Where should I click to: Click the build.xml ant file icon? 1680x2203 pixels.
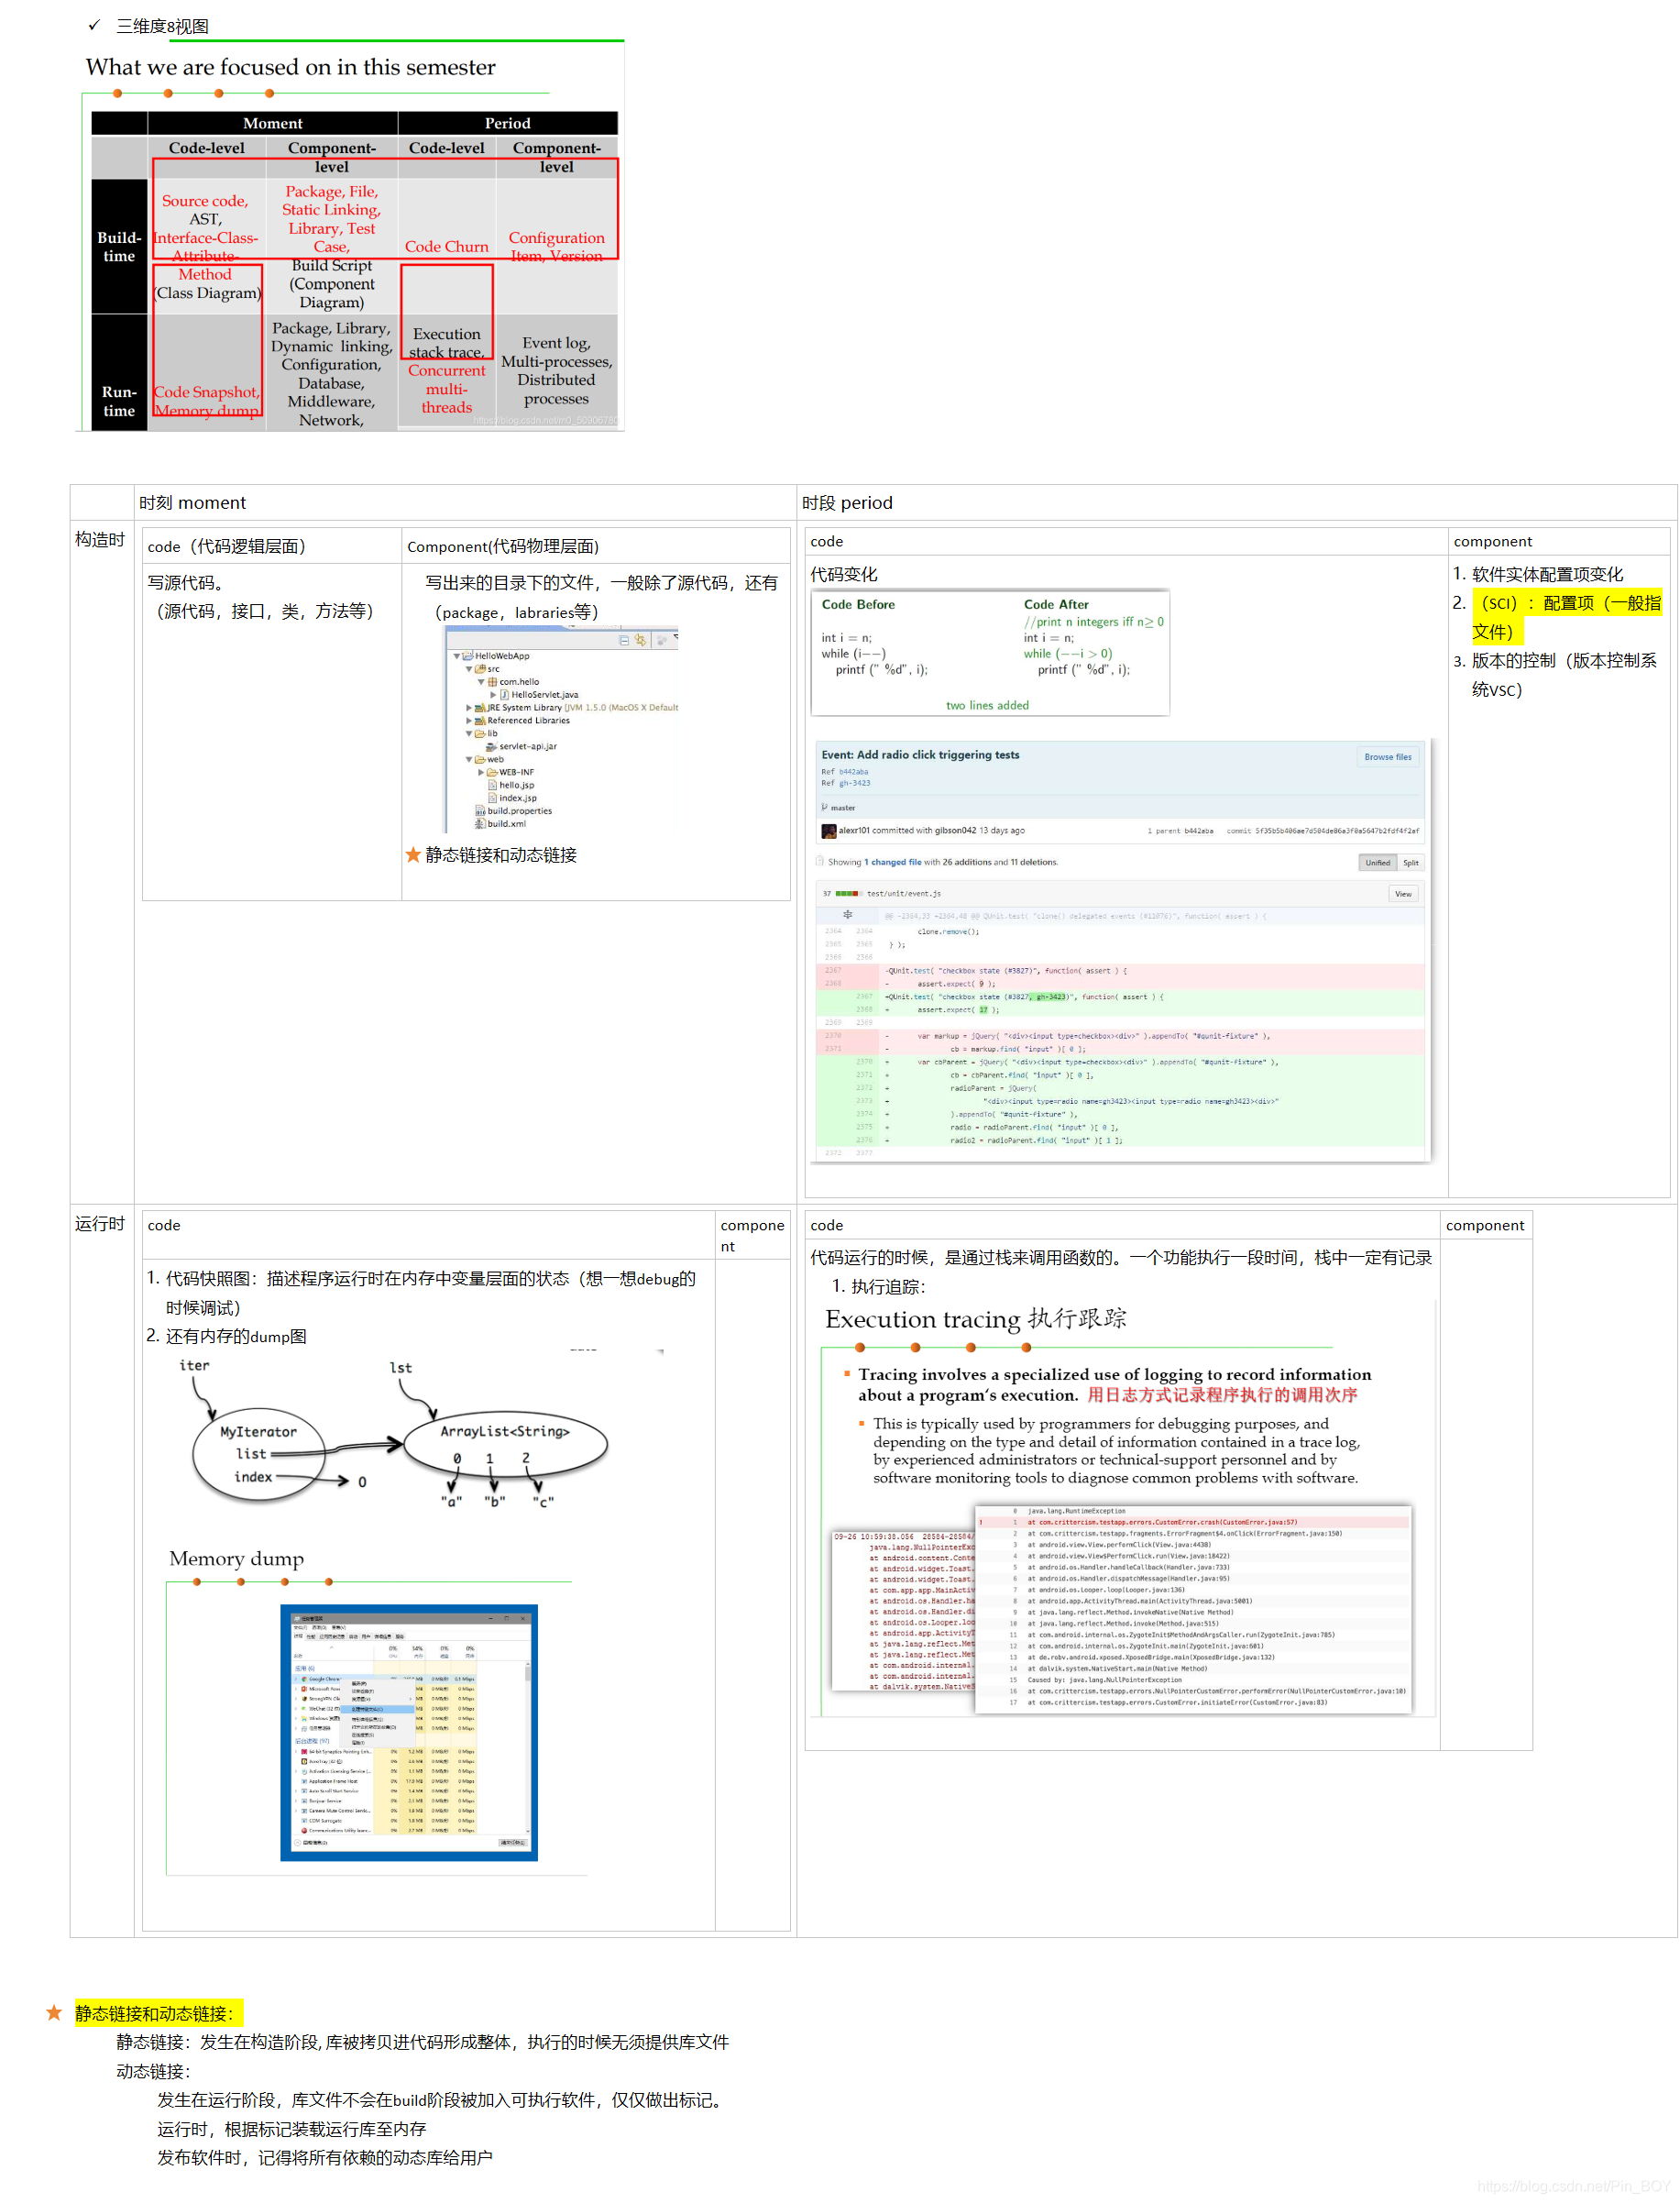pos(480,824)
